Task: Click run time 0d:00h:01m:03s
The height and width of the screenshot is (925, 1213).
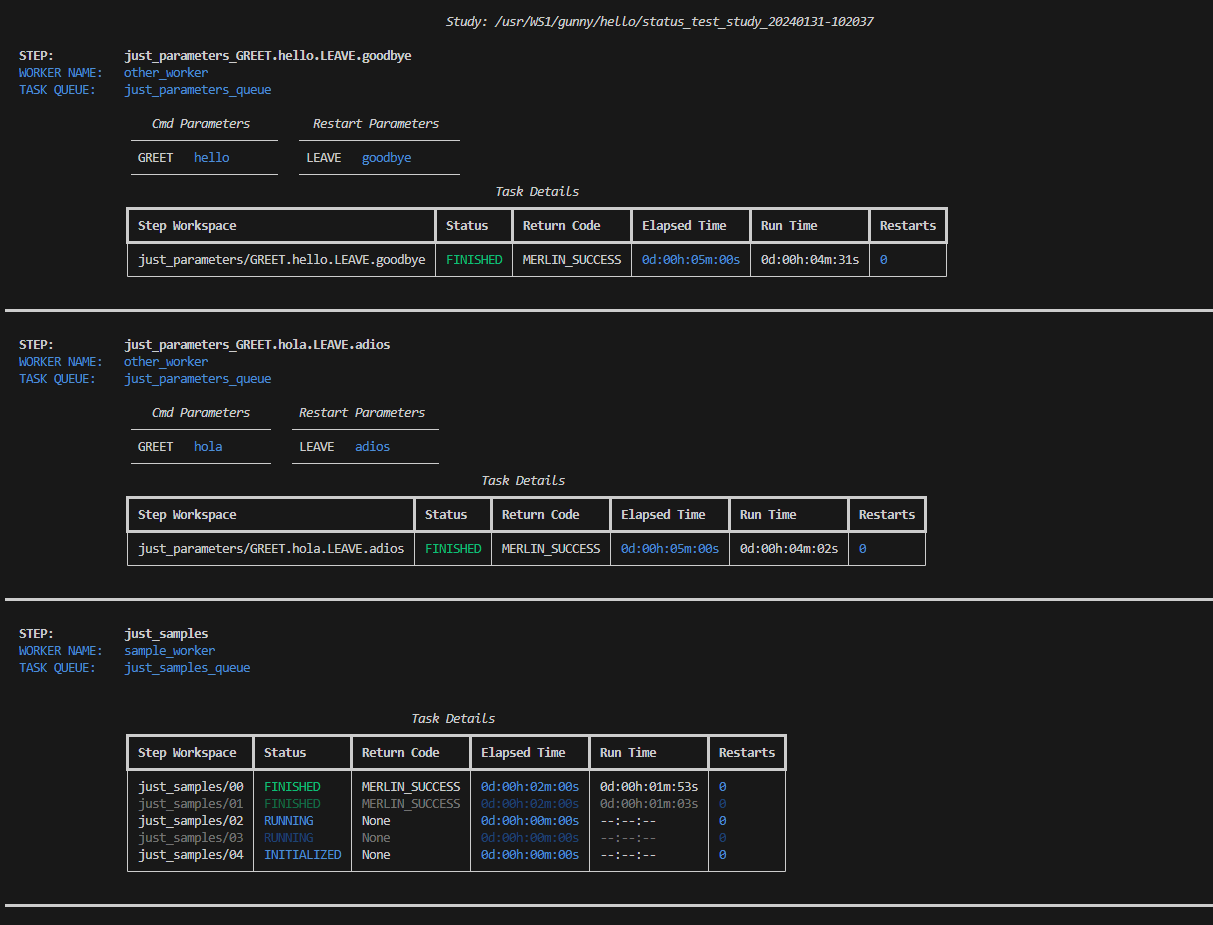Action: [649, 804]
